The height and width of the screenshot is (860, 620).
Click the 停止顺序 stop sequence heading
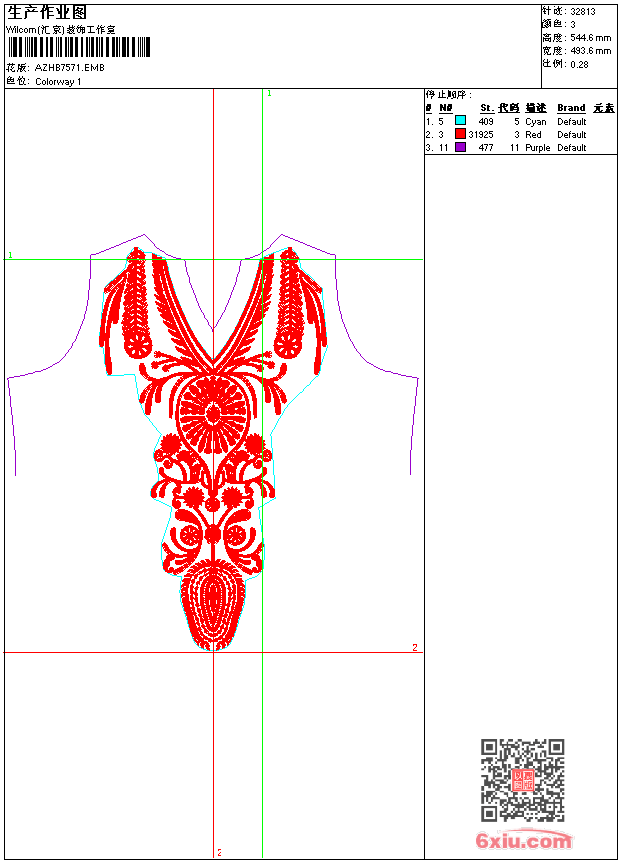coord(448,95)
